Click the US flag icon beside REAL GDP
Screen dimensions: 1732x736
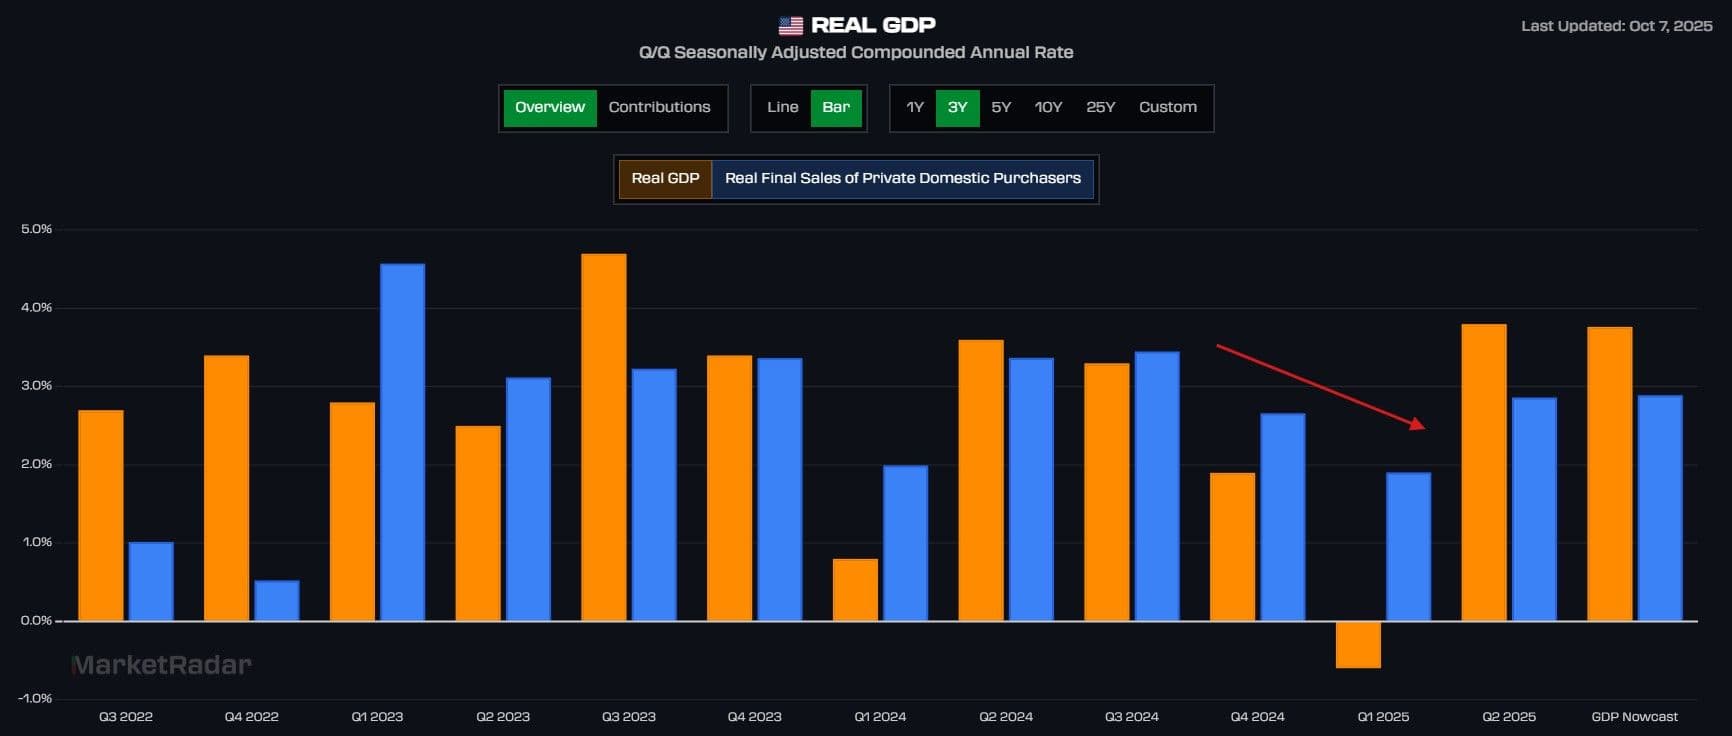tap(790, 26)
